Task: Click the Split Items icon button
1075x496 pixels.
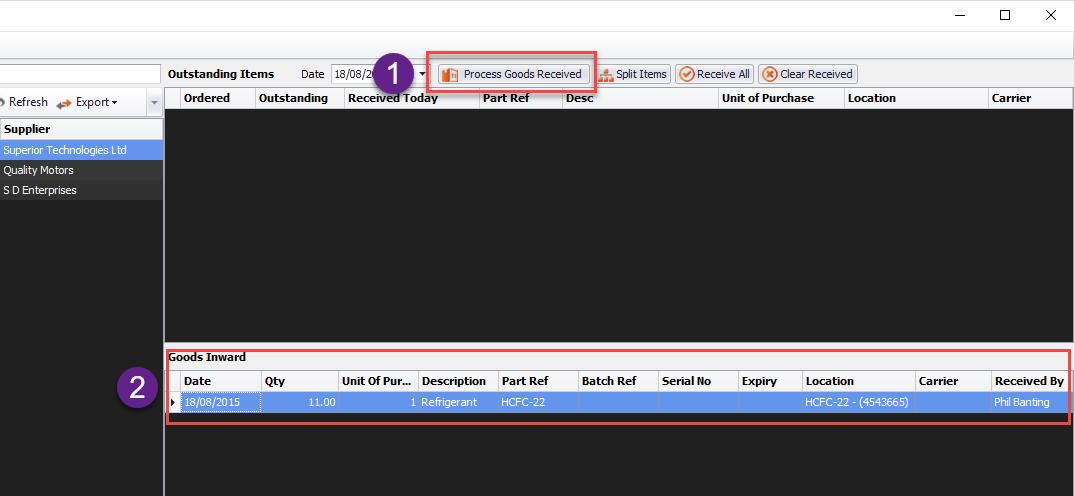Action: 632,74
